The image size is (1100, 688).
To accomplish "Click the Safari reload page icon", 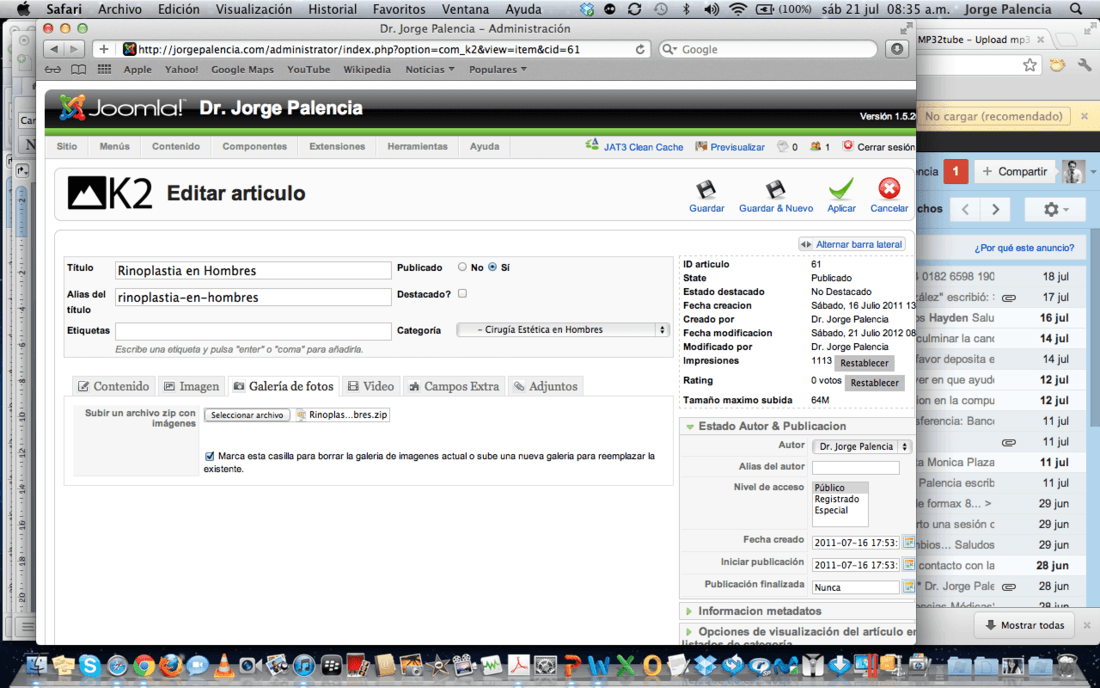I will click(640, 49).
